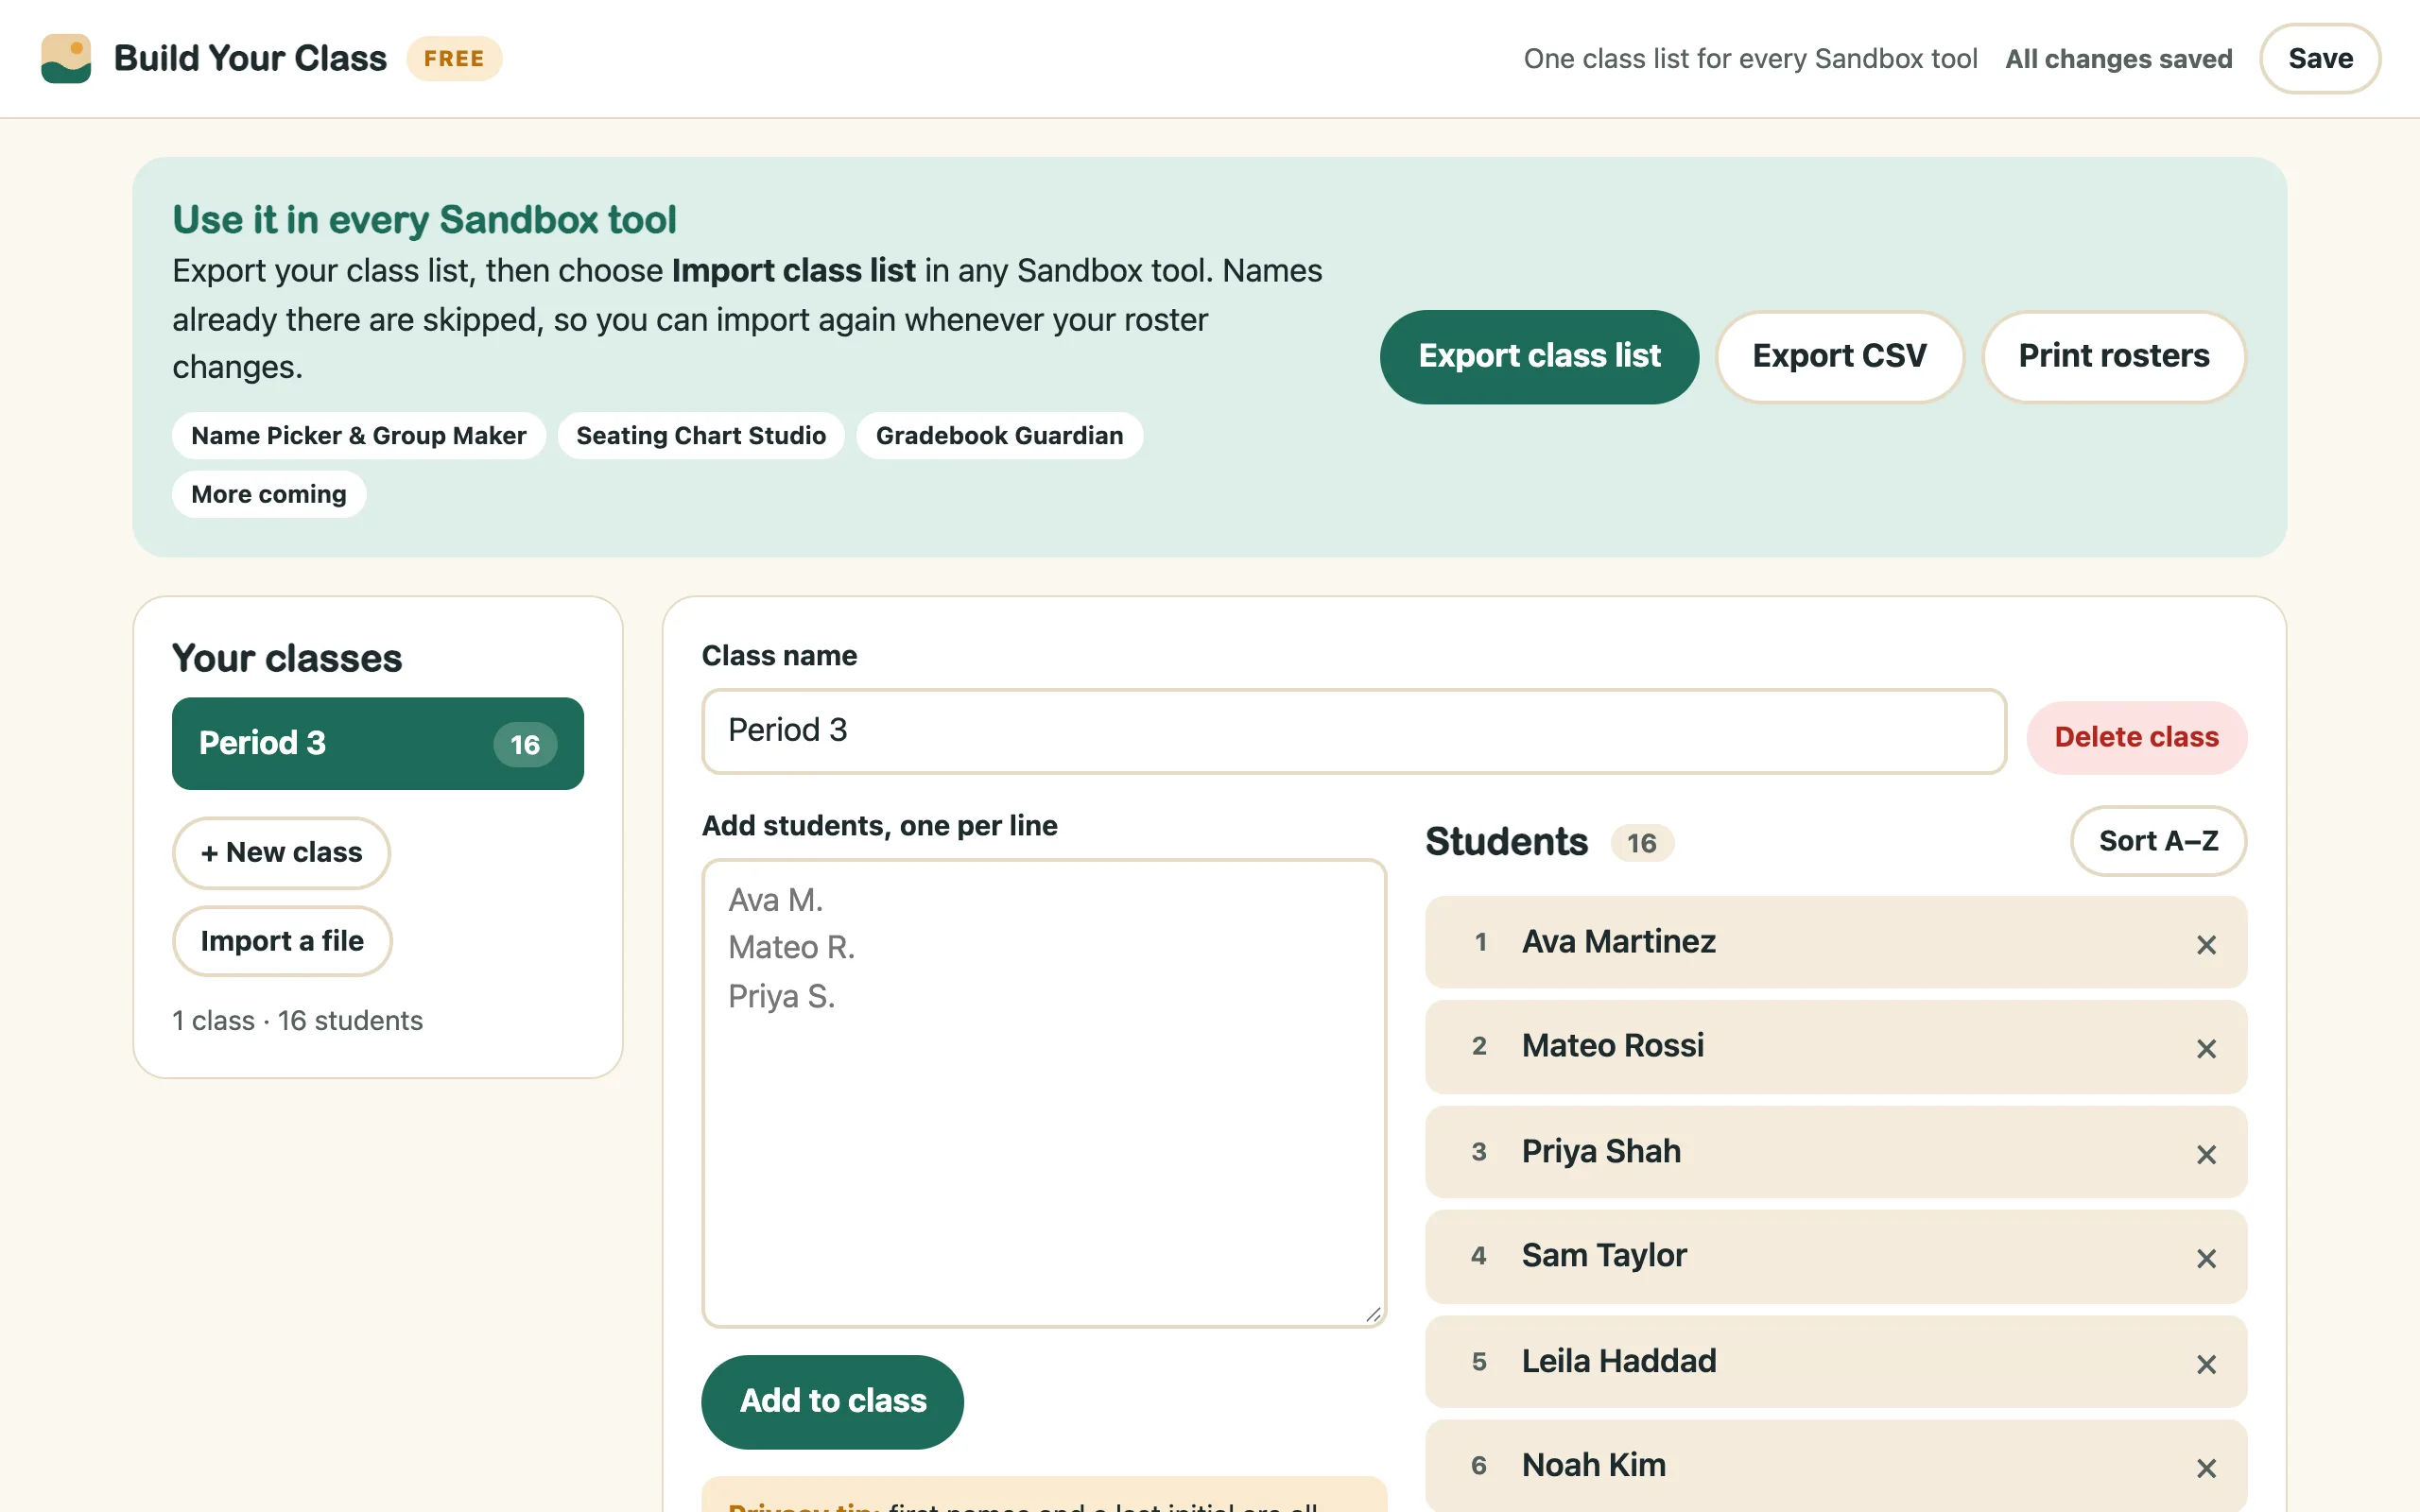
Task: Click the Use it in every Sandbox tool heading
Action: tap(424, 220)
